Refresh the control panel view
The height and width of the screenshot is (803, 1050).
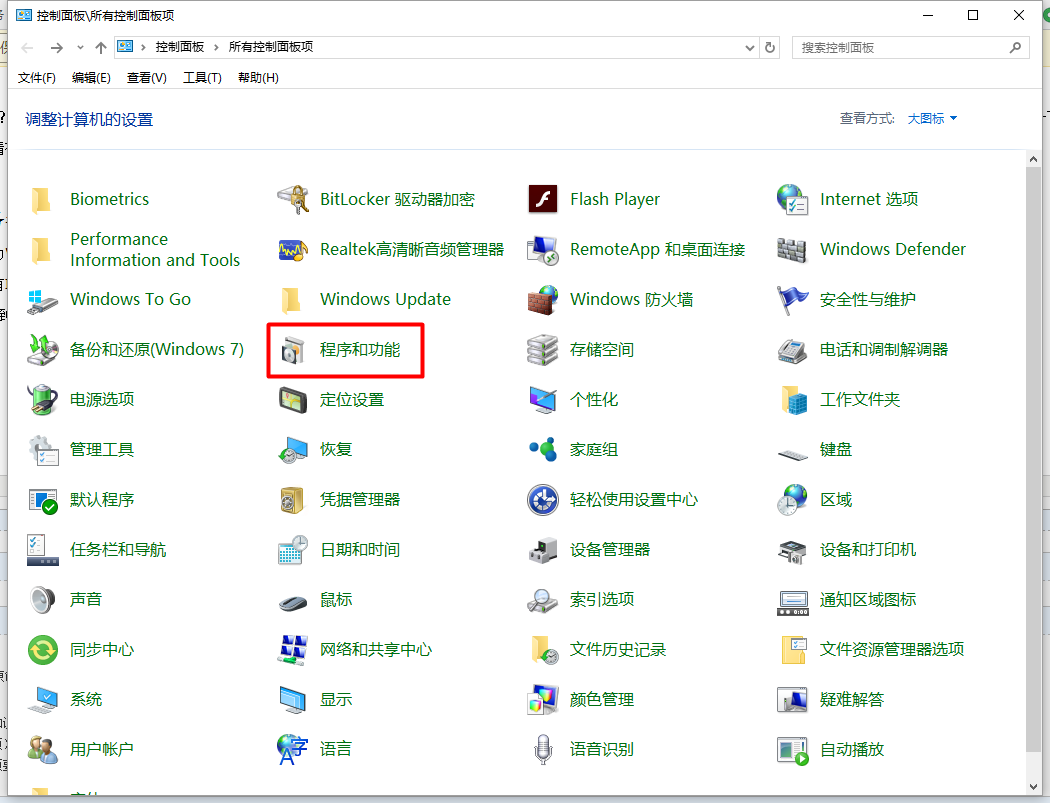(770, 48)
